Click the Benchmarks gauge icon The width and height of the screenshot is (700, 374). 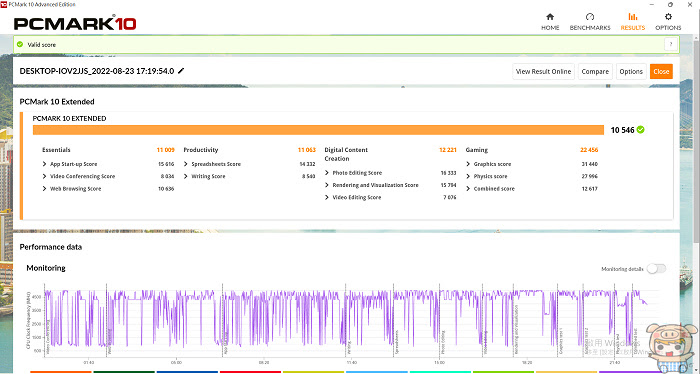click(590, 17)
